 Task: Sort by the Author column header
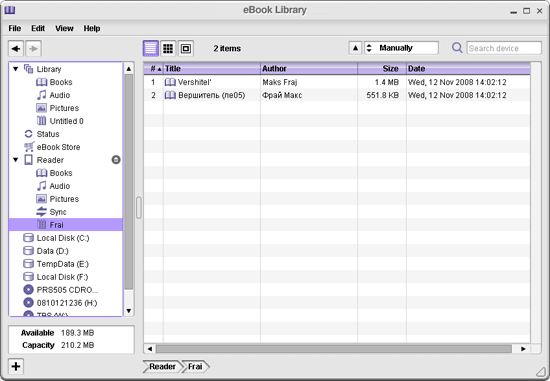tap(309, 69)
